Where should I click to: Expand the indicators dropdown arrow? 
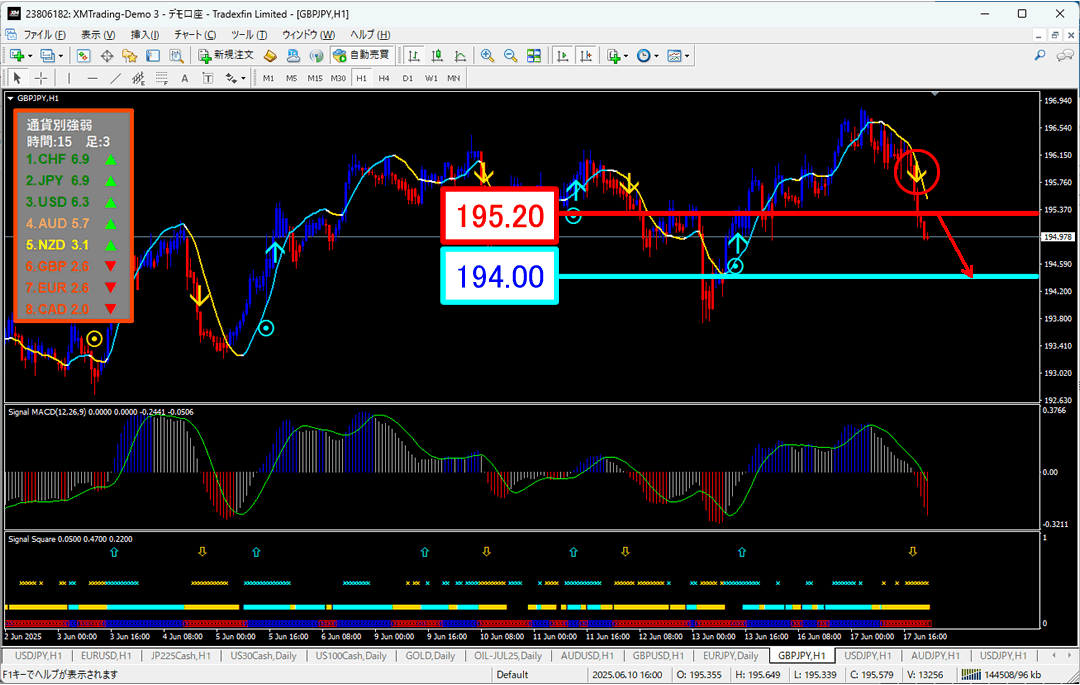625,56
